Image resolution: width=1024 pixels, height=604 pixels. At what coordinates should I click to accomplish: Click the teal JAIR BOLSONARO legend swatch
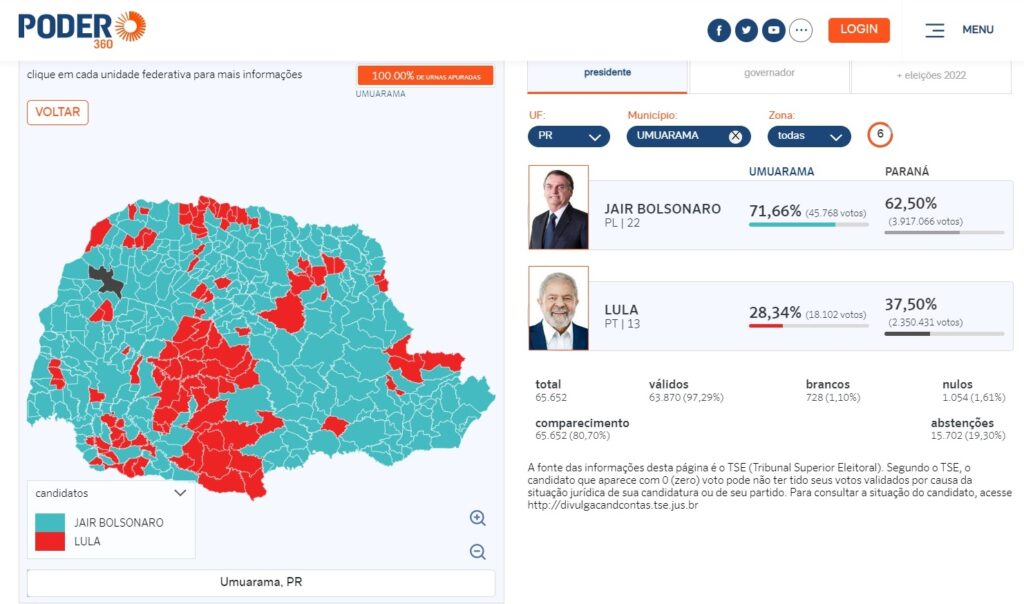[50, 522]
